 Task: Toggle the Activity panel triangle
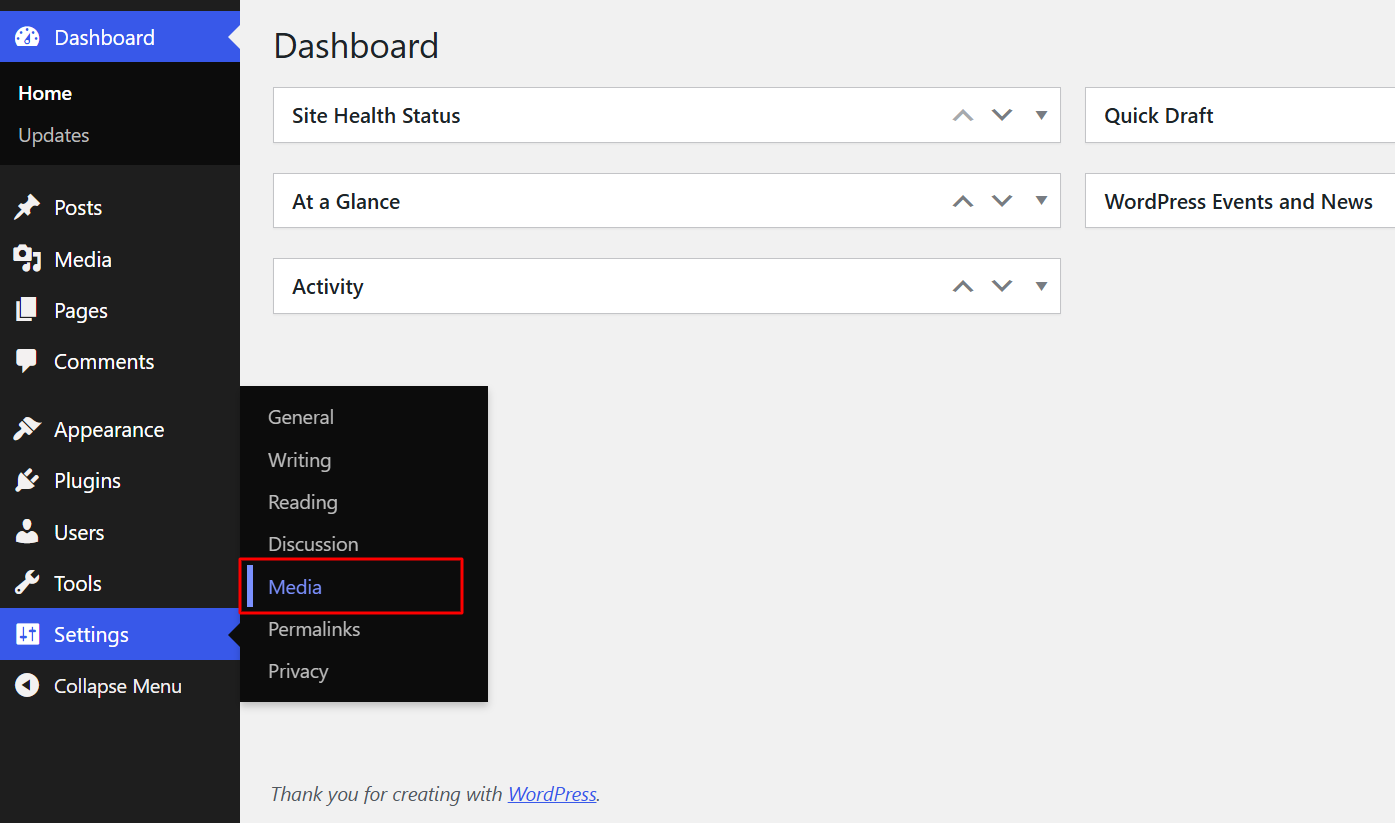click(x=1041, y=286)
